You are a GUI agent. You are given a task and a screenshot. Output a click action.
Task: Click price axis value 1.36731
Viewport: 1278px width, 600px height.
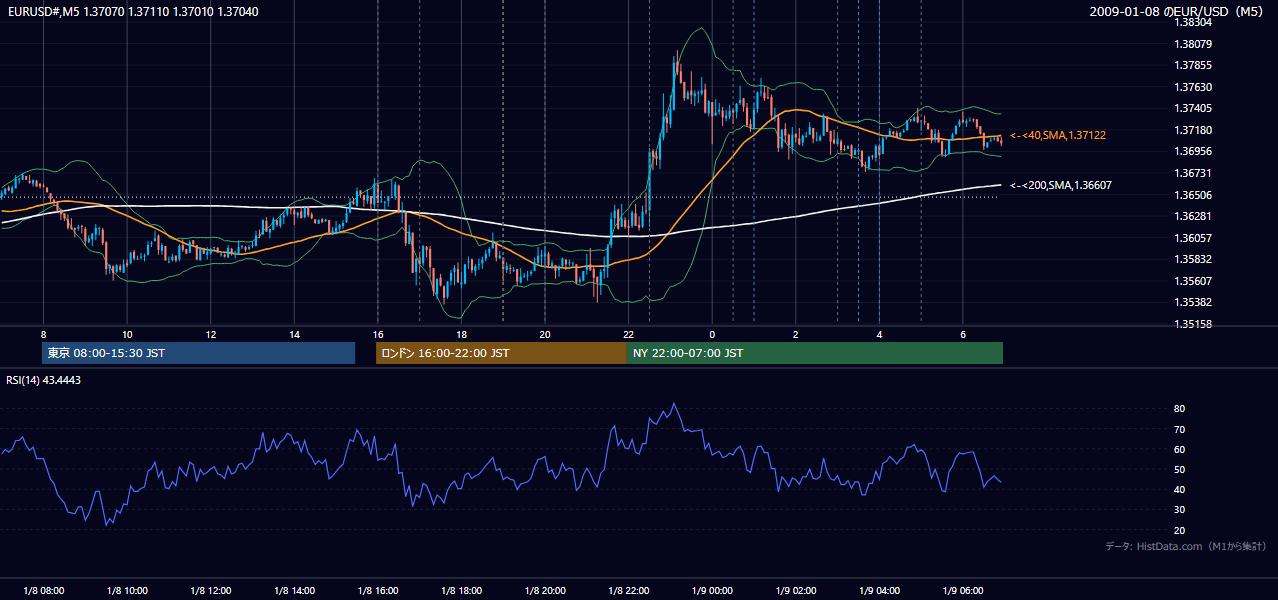(1193, 174)
